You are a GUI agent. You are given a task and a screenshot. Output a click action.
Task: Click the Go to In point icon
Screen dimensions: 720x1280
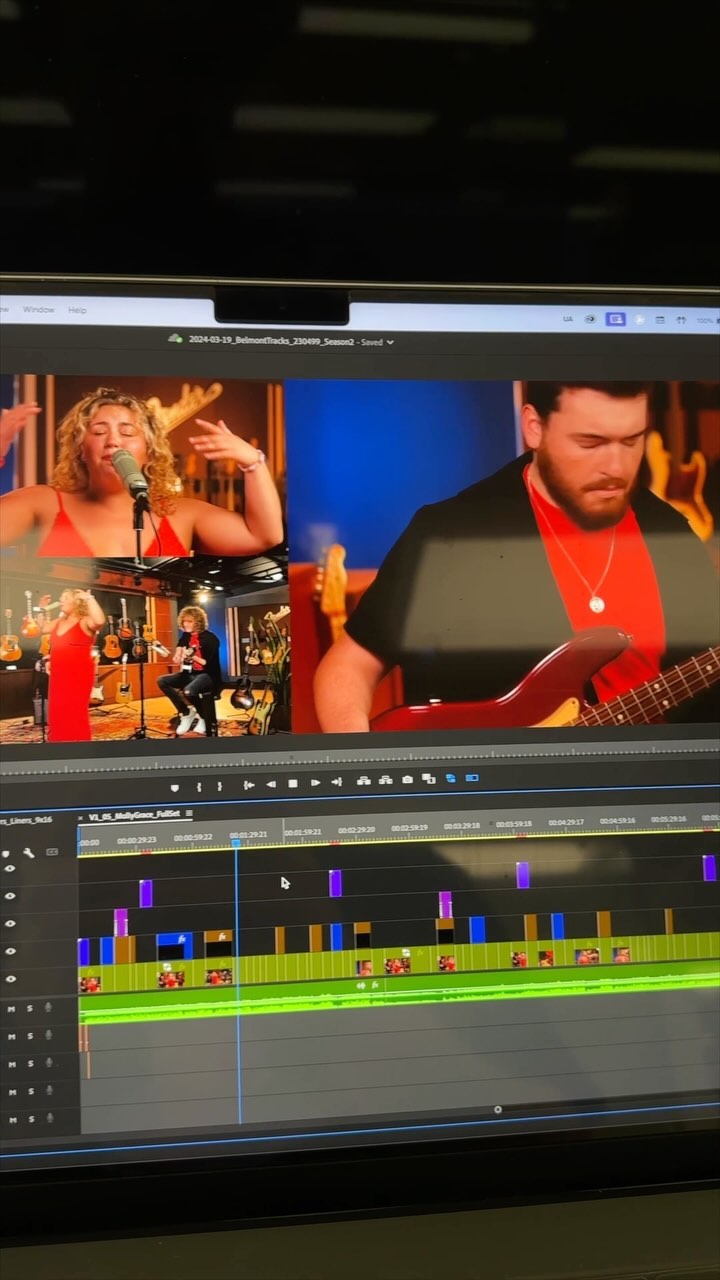249,785
